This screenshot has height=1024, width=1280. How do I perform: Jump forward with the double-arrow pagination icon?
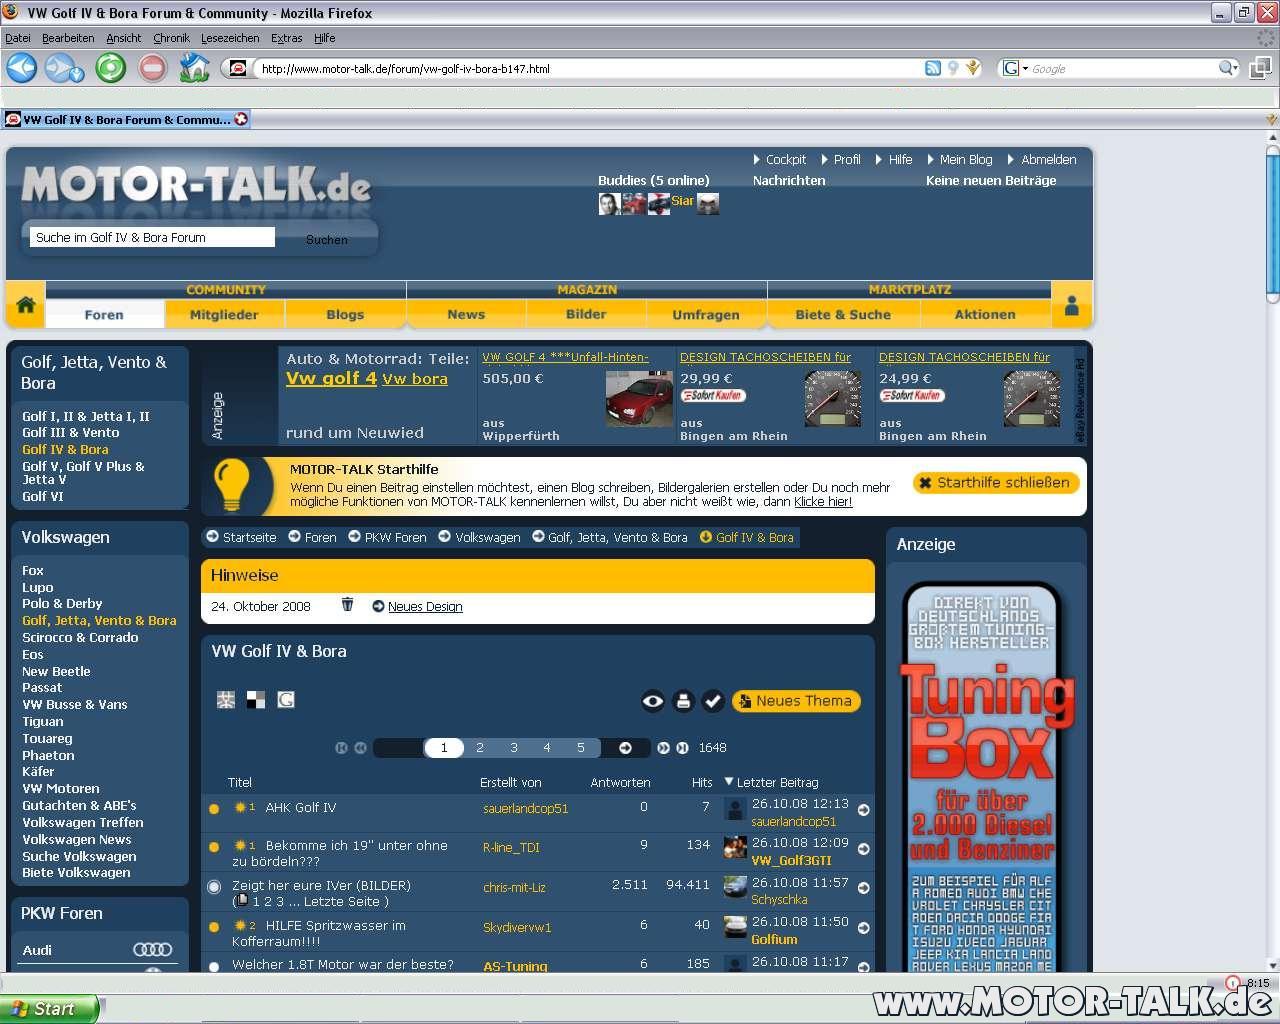[x=662, y=748]
